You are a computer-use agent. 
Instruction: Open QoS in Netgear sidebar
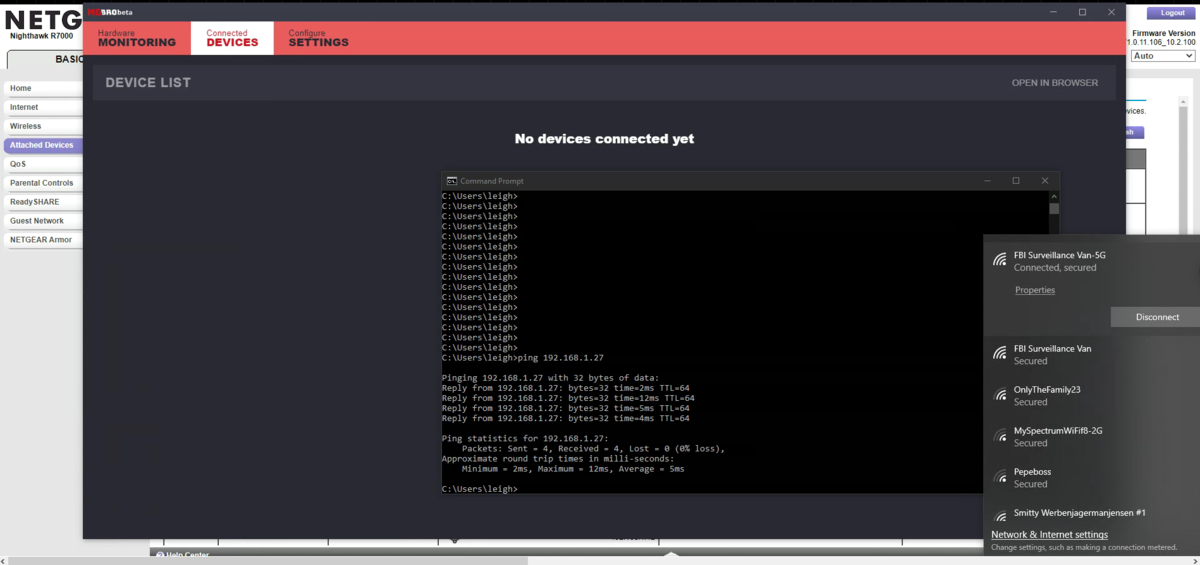44,164
